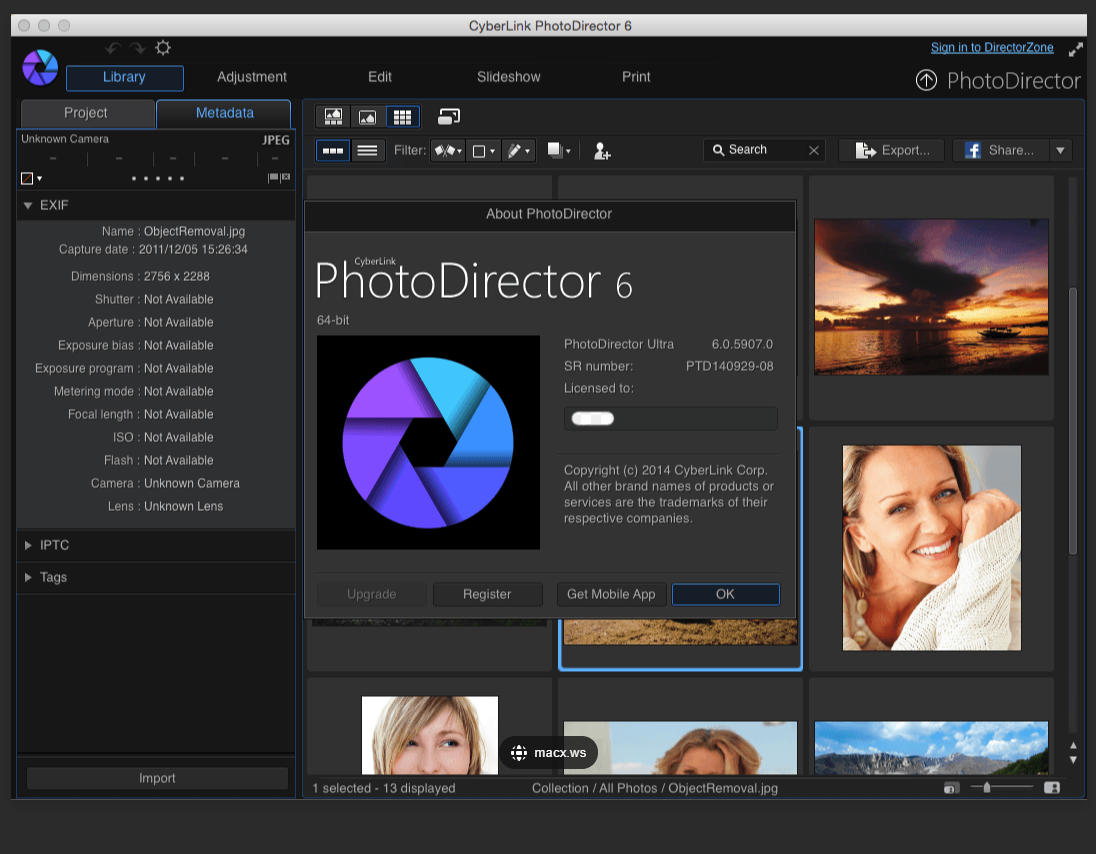
Task: Click the upload arrow circle icon beside PhotoDirector
Action: click(926, 80)
